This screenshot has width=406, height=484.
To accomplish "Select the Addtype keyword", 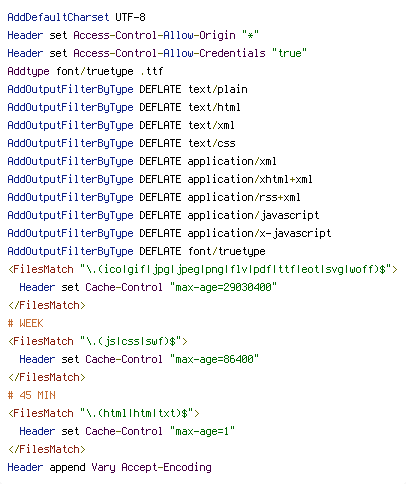I will pos(28,71).
